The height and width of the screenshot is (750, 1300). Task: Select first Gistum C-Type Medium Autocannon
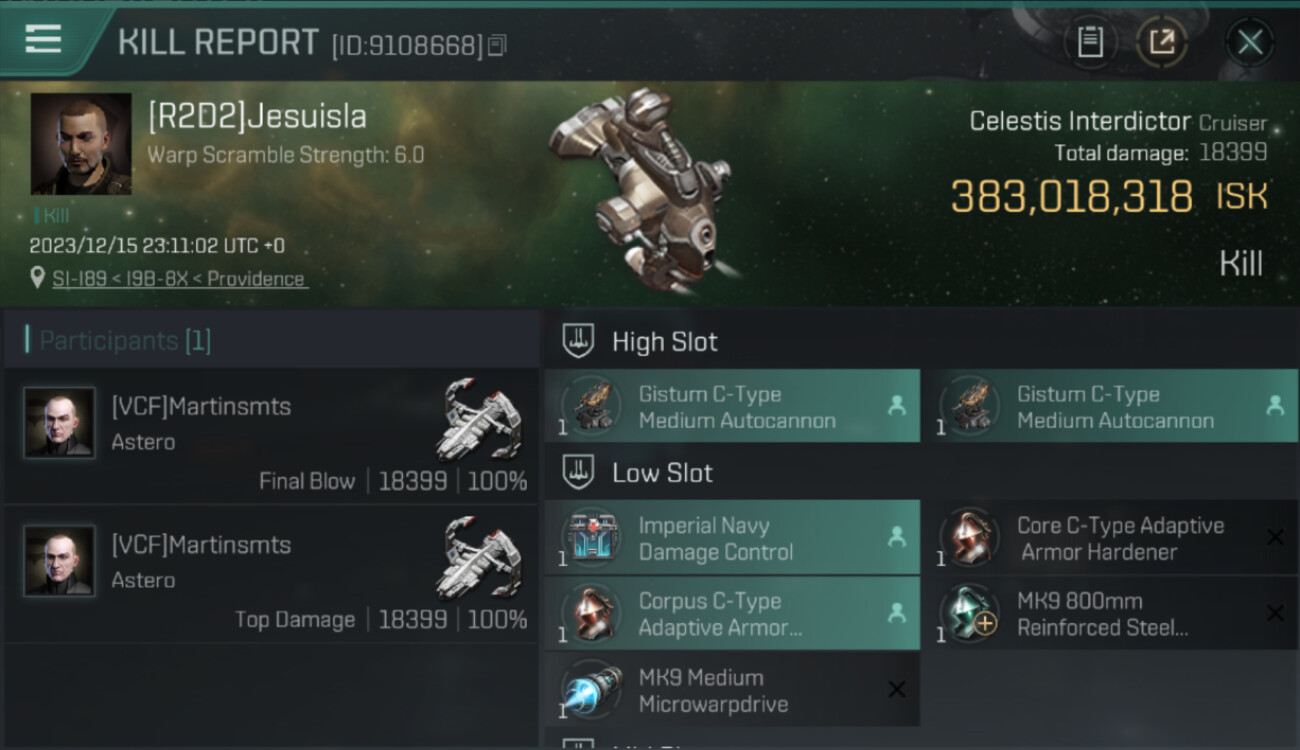tap(732, 407)
